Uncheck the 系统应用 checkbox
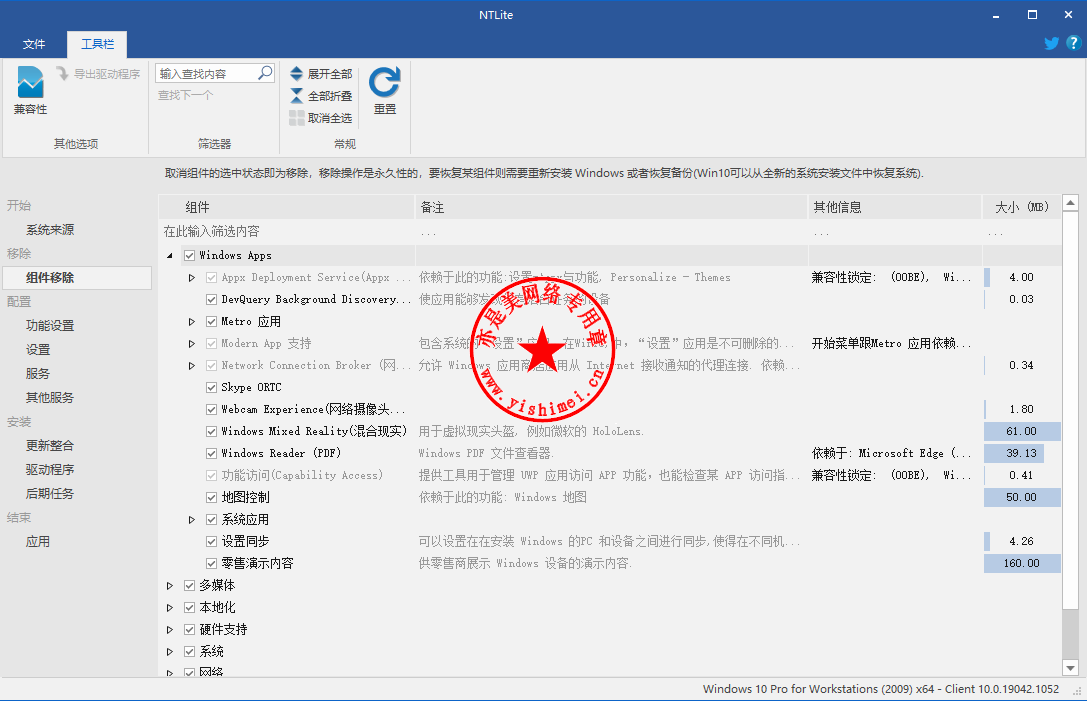Screen dimensions: 1087x701 click(211, 519)
